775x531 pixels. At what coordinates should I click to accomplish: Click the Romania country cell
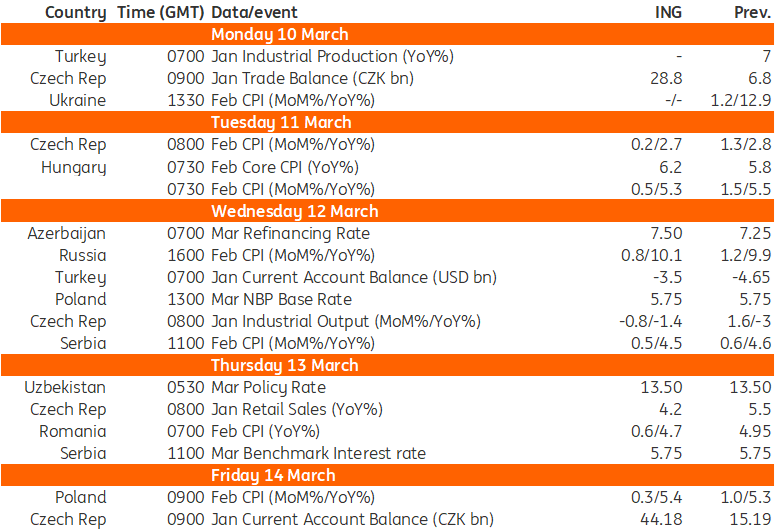click(x=72, y=431)
